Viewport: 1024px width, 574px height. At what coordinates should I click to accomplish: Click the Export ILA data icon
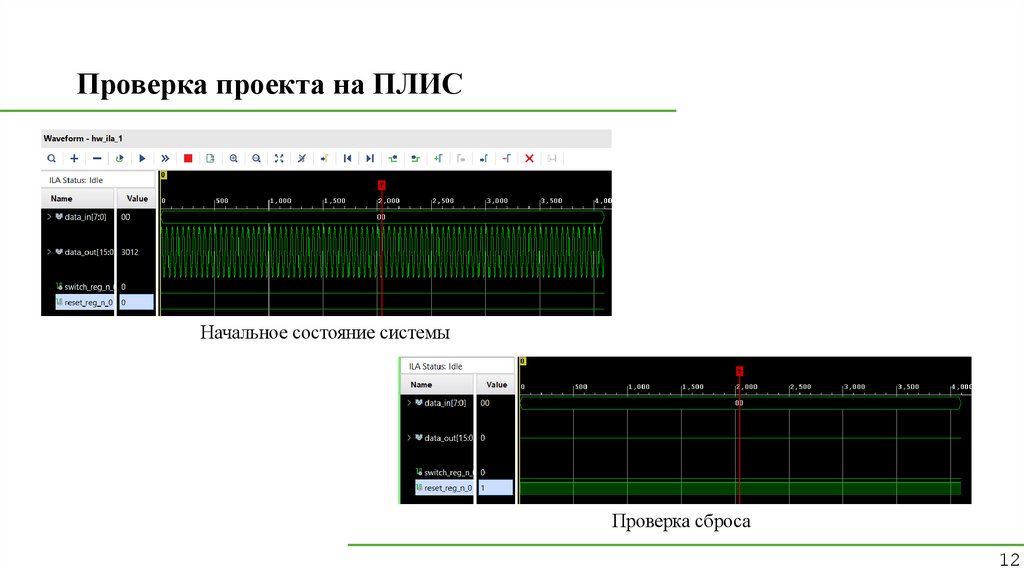(210, 158)
